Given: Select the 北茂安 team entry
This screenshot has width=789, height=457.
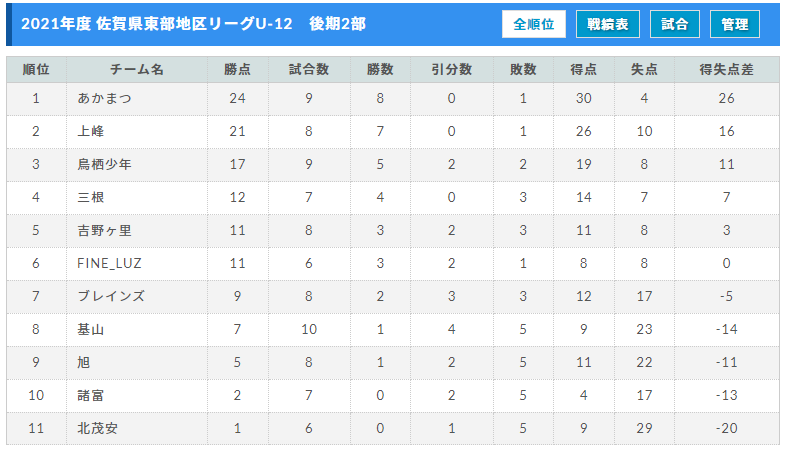Looking at the screenshot, I should click(x=98, y=428).
